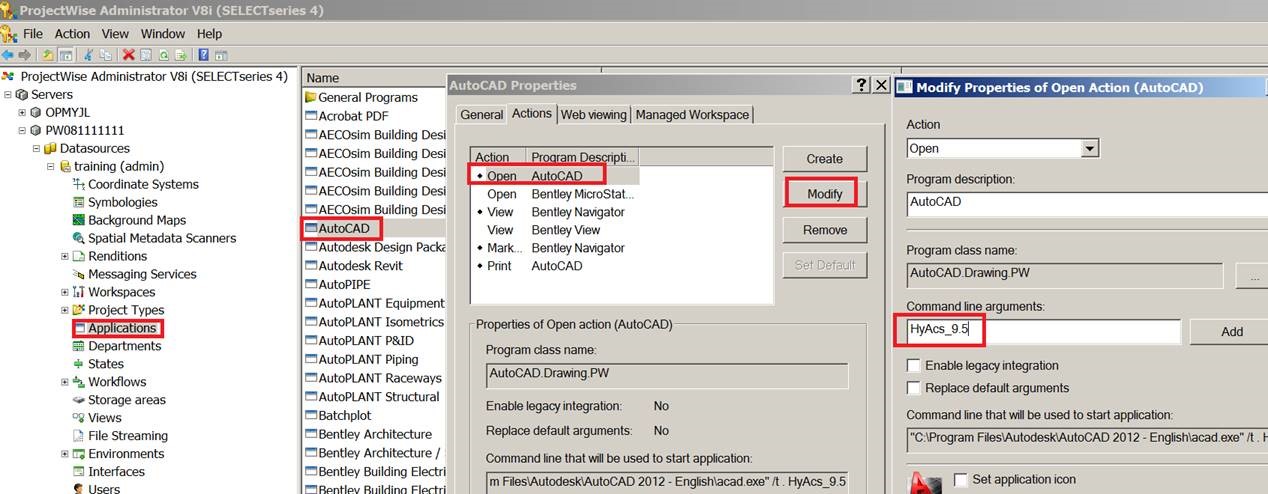The image size is (1268, 494).
Task: Click the Background Maps icon in tree
Action: click(x=79, y=220)
